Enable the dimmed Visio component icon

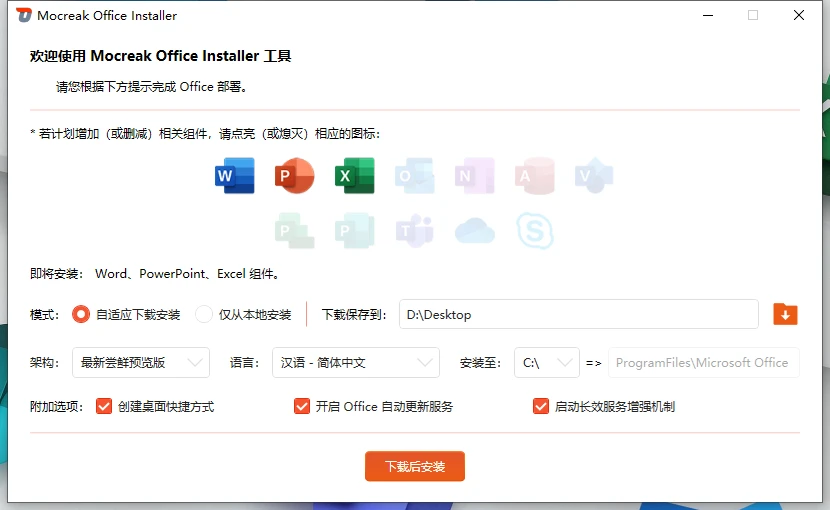point(594,175)
